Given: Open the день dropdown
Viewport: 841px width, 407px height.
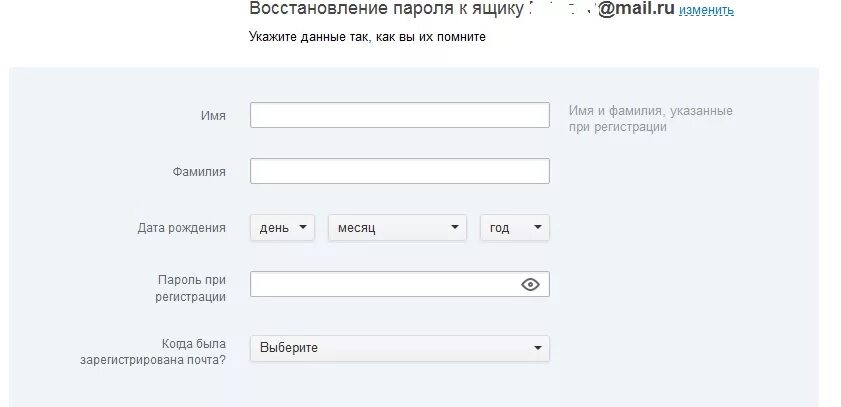Looking at the screenshot, I should pos(282,227).
